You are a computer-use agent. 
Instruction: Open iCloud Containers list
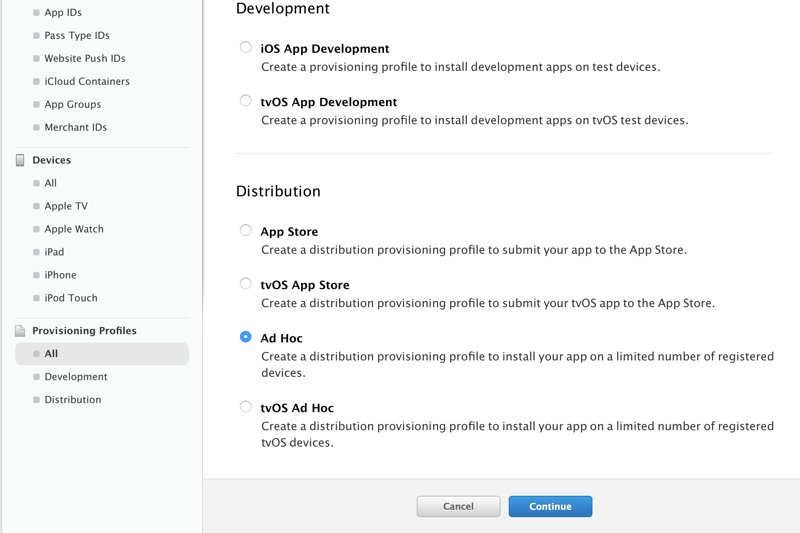(x=86, y=82)
